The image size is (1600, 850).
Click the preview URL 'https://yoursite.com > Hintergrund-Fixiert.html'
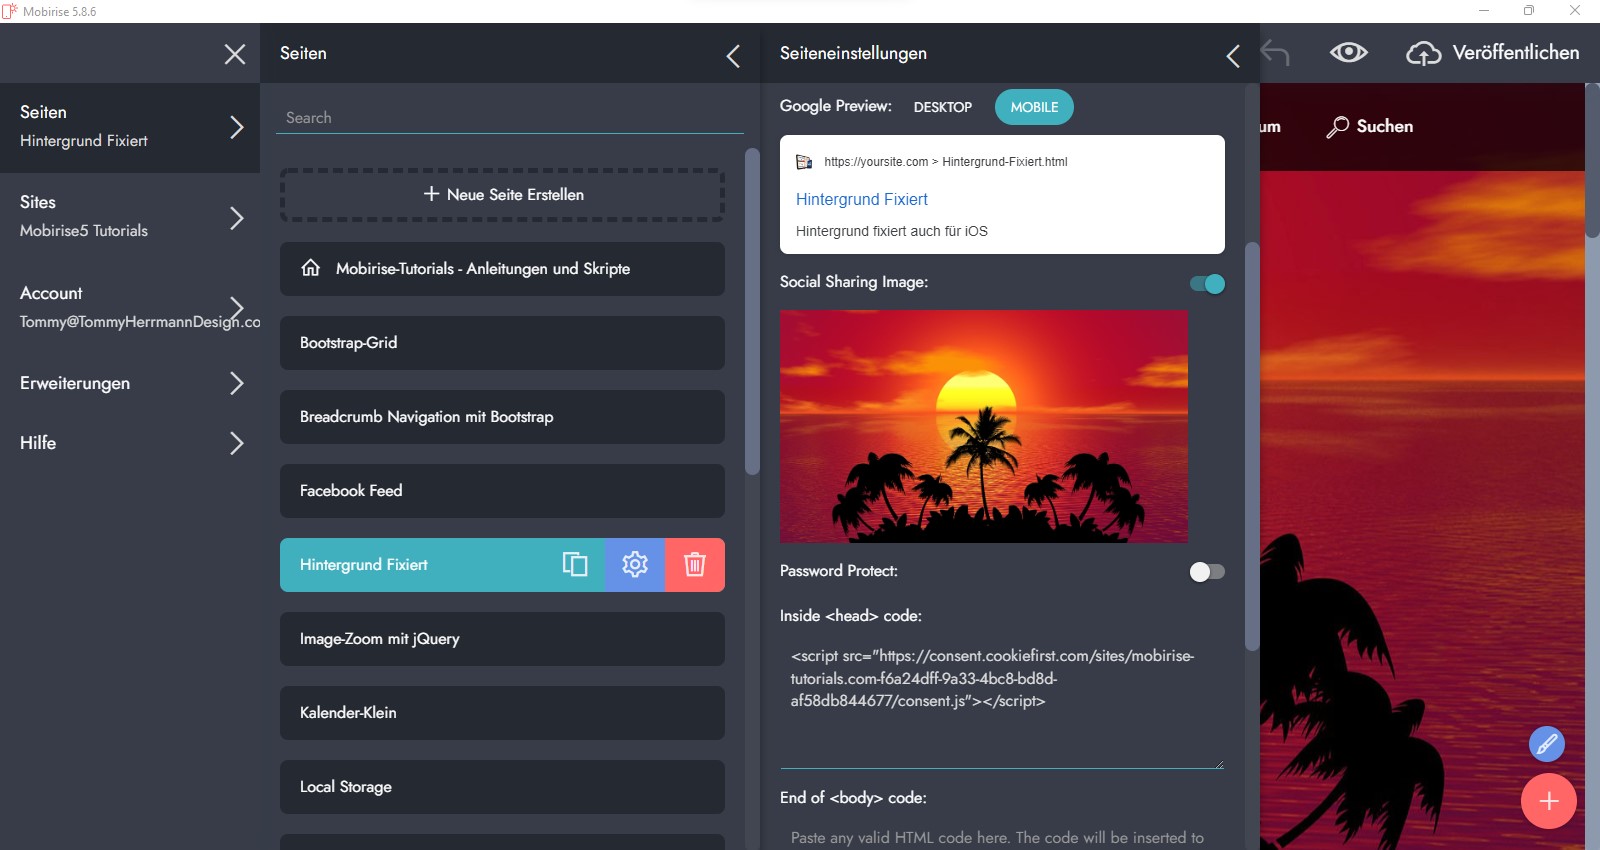pos(946,162)
